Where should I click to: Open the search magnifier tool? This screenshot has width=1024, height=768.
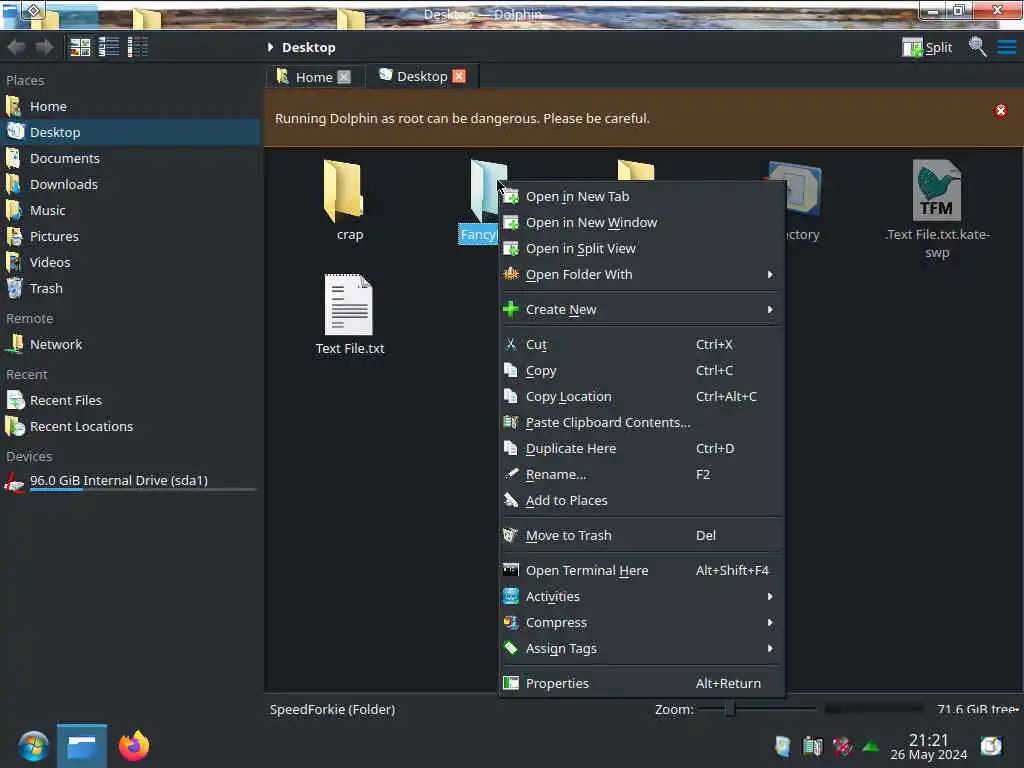[977, 47]
